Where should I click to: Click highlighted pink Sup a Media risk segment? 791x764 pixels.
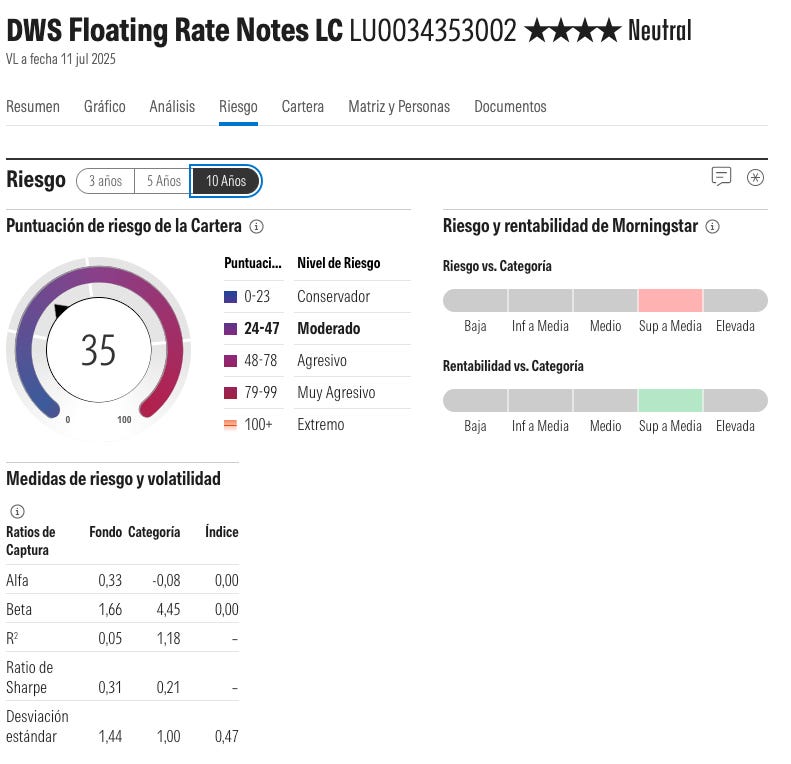pyautogui.click(x=670, y=301)
